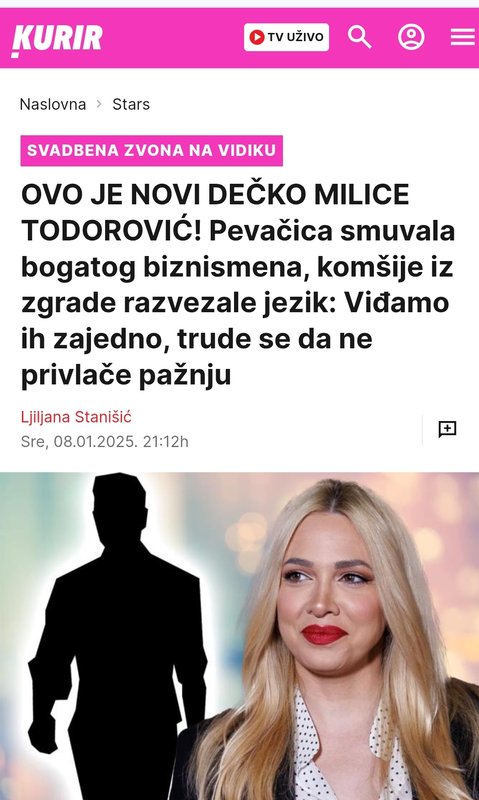Open the search magnifier icon
479x800 pixels.
tap(360, 37)
